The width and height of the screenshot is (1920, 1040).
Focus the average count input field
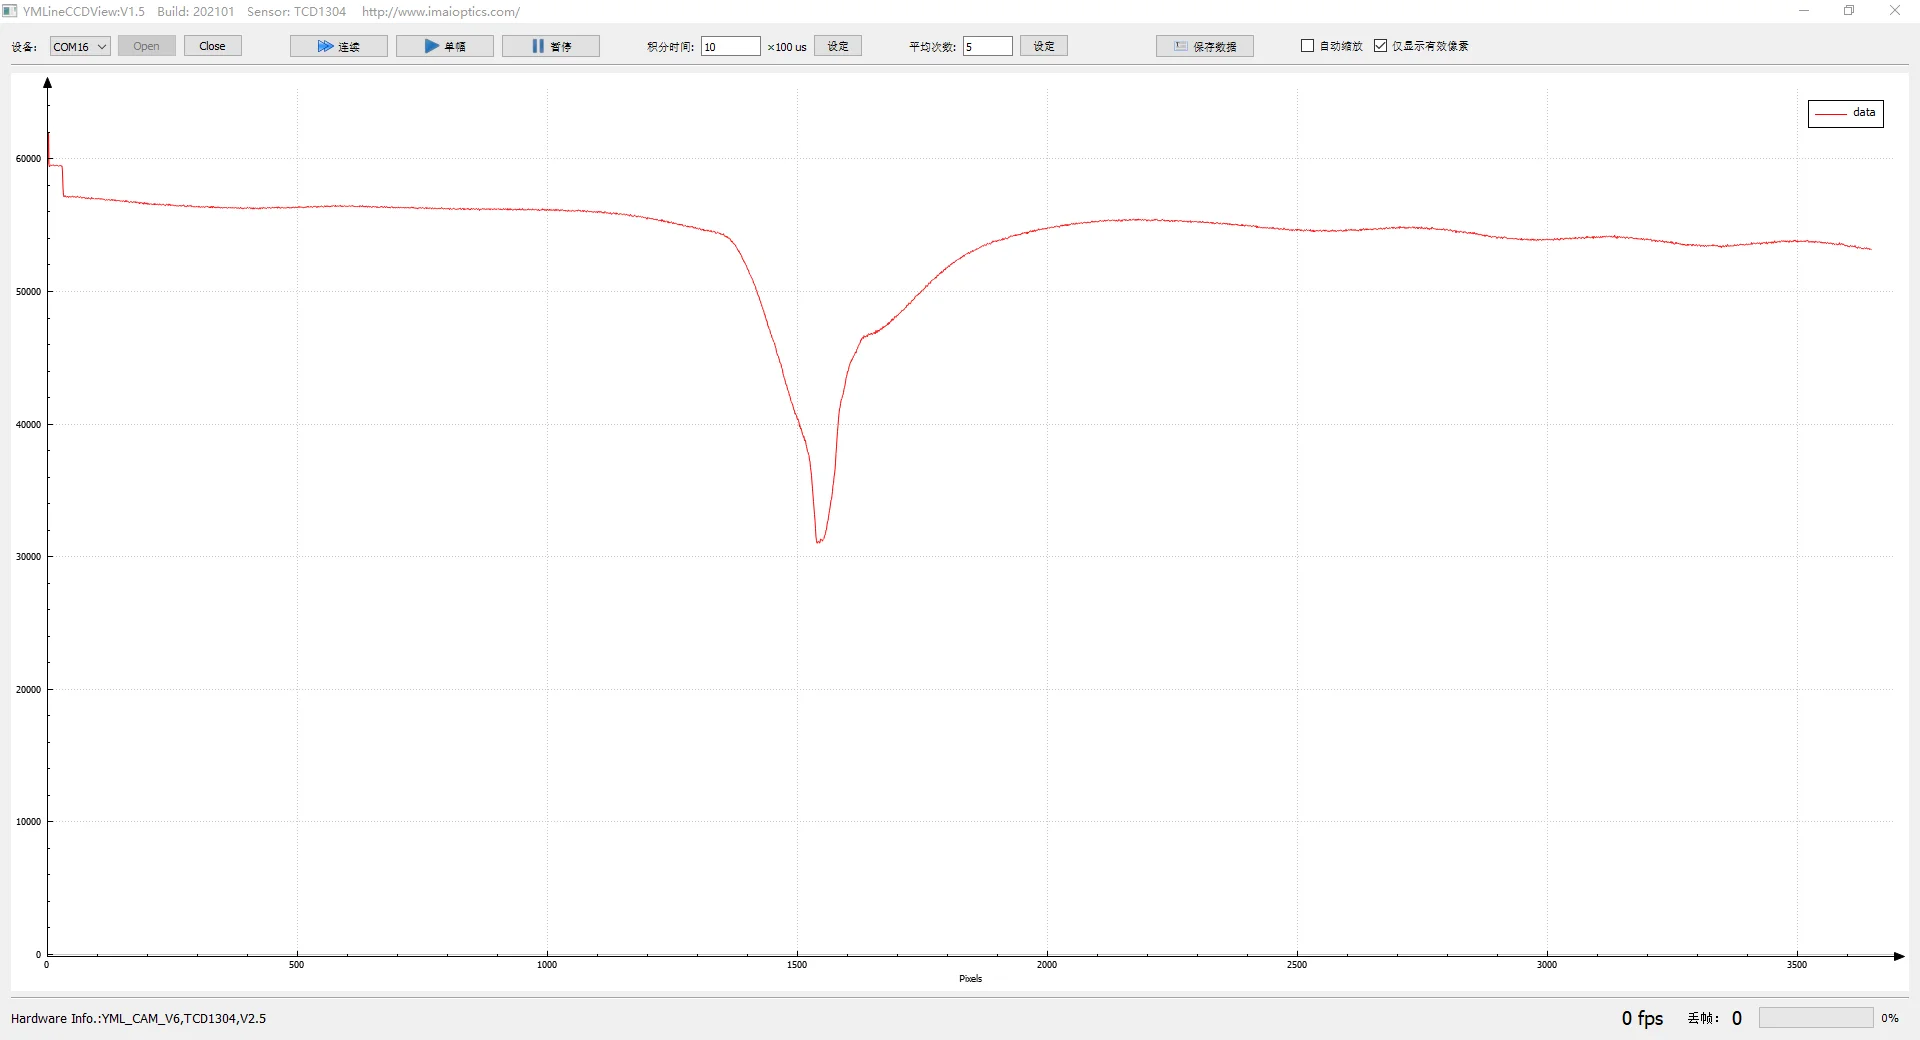(987, 46)
